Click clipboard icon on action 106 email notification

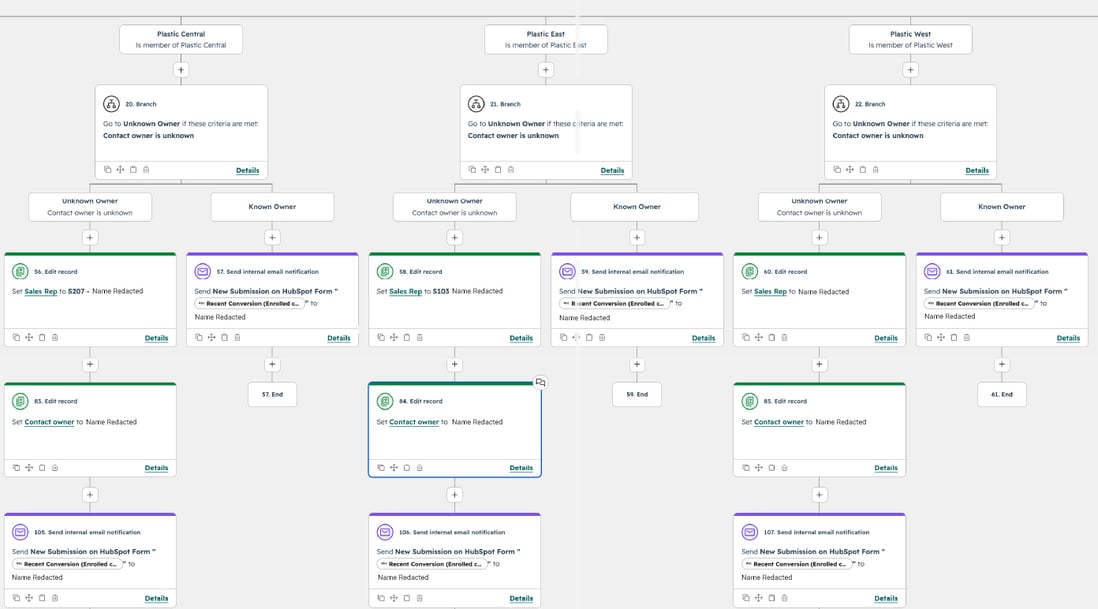(x=407, y=598)
